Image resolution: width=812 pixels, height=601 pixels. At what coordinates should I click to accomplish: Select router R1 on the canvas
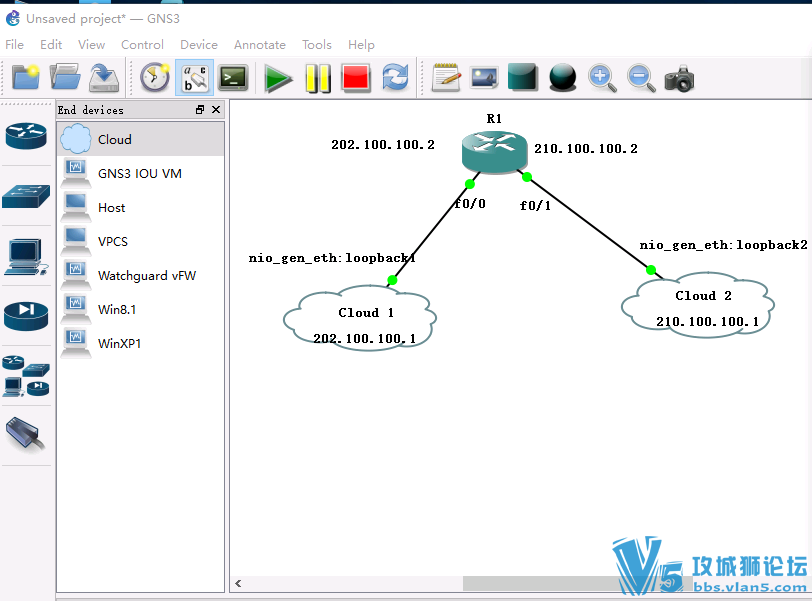tap(494, 151)
